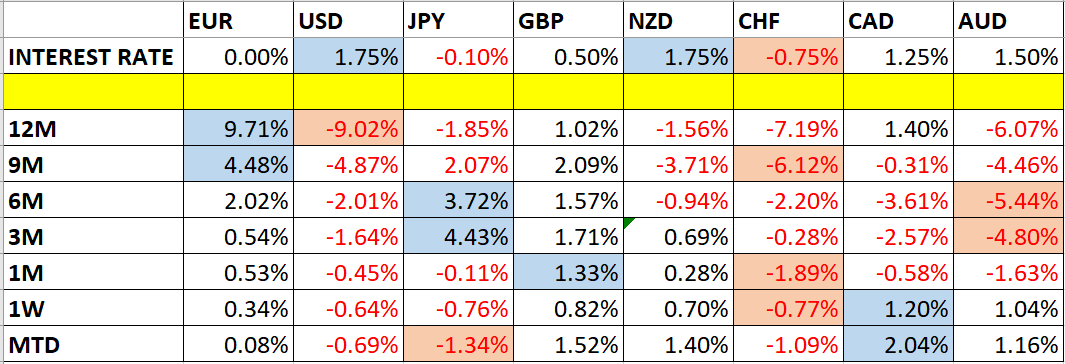Select the INTEREST RATE row label
The height and width of the screenshot is (364, 1065).
(x=93, y=56)
